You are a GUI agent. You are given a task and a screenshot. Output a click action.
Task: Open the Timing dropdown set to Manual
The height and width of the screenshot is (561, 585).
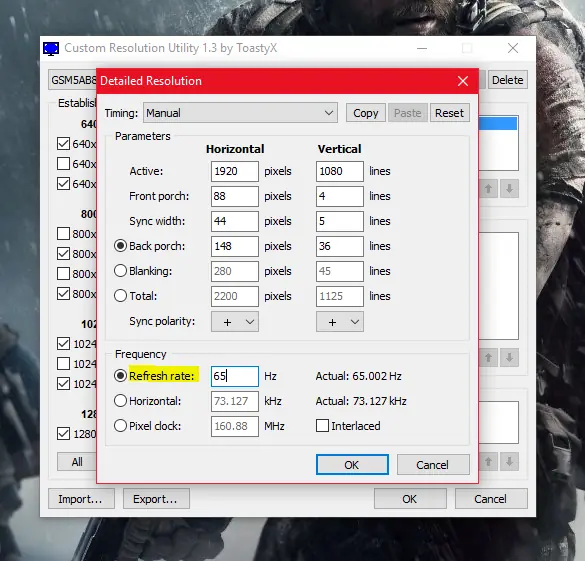click(240, 113)
